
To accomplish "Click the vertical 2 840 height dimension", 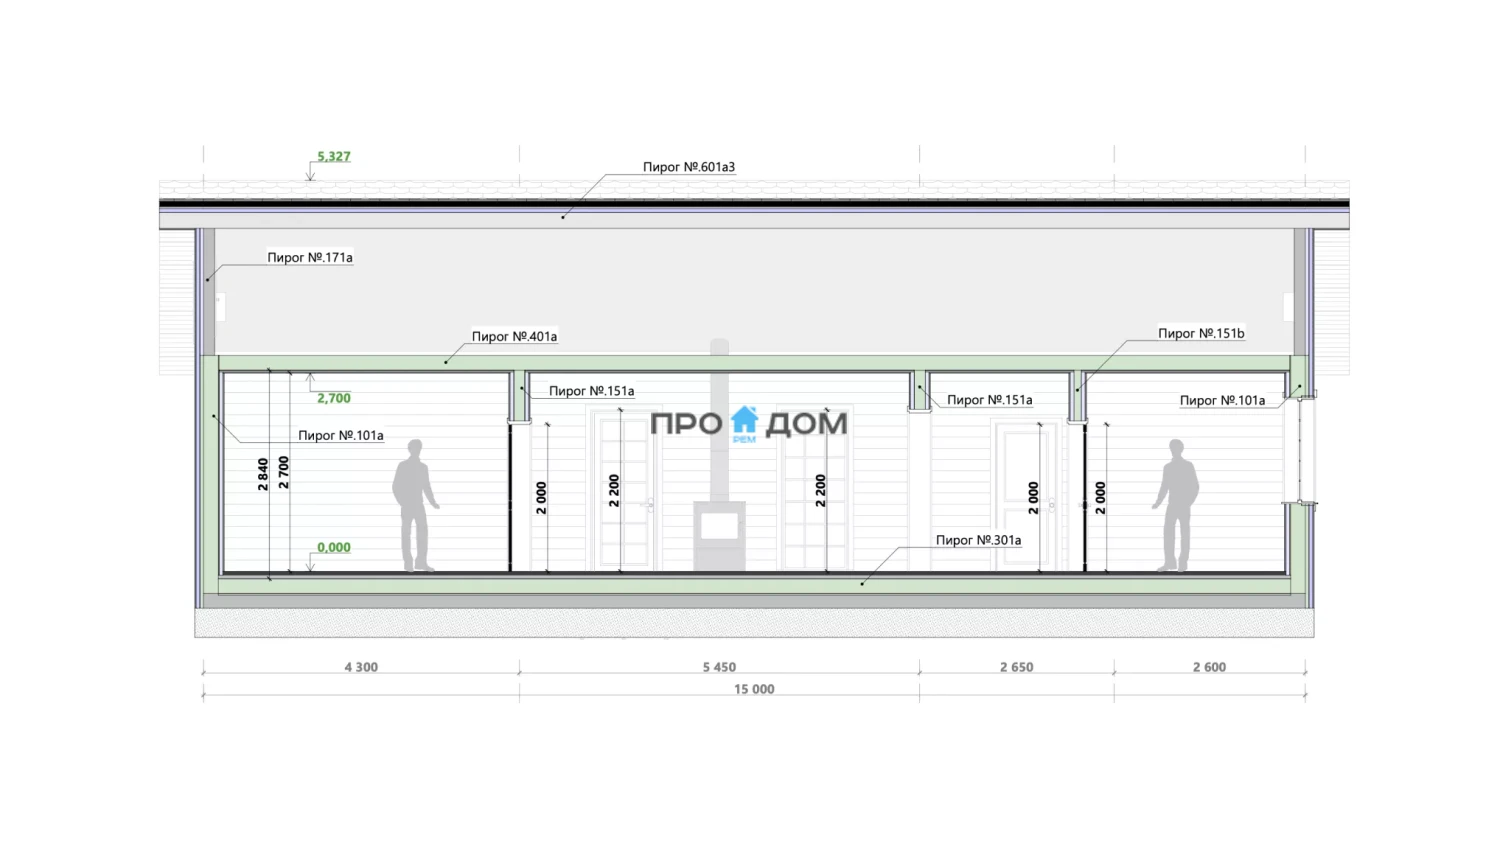I will 263,473.
